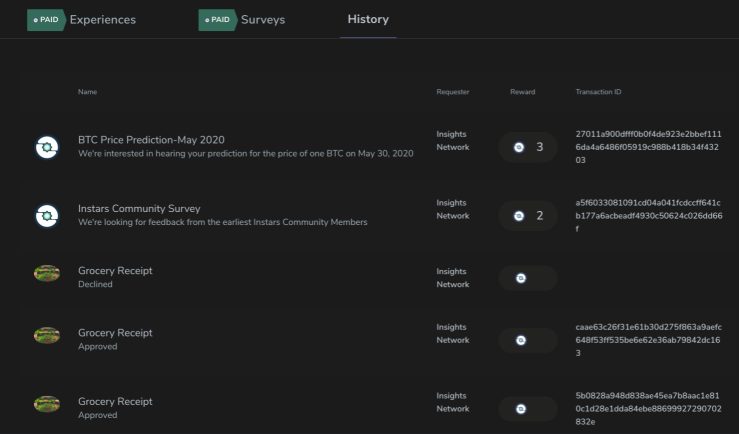Click the Instars Community Survey logo icon
The height and width of the screenshot is (434, 739).
pos(47,216)
